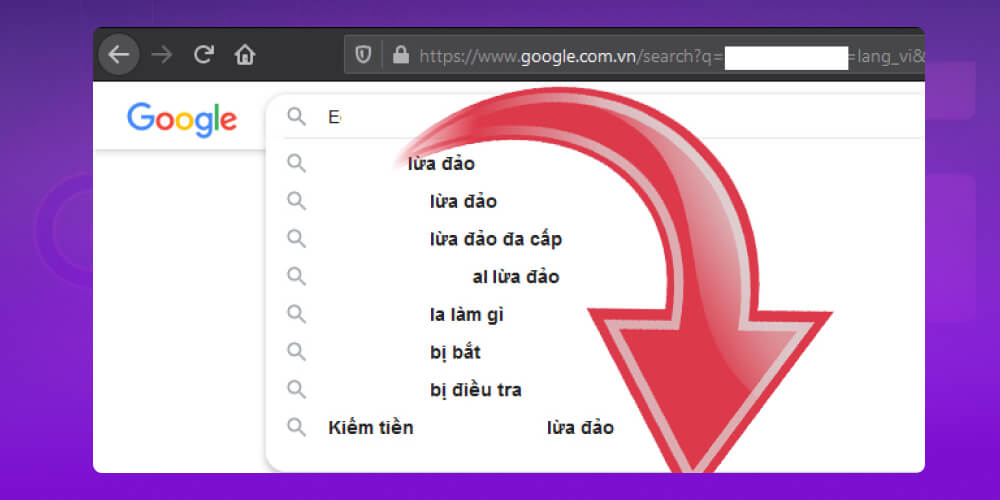This screenshot has height=500, width=1000.
Task: Click the magnifier icon inside search box
Action: [x=296, y=117]
